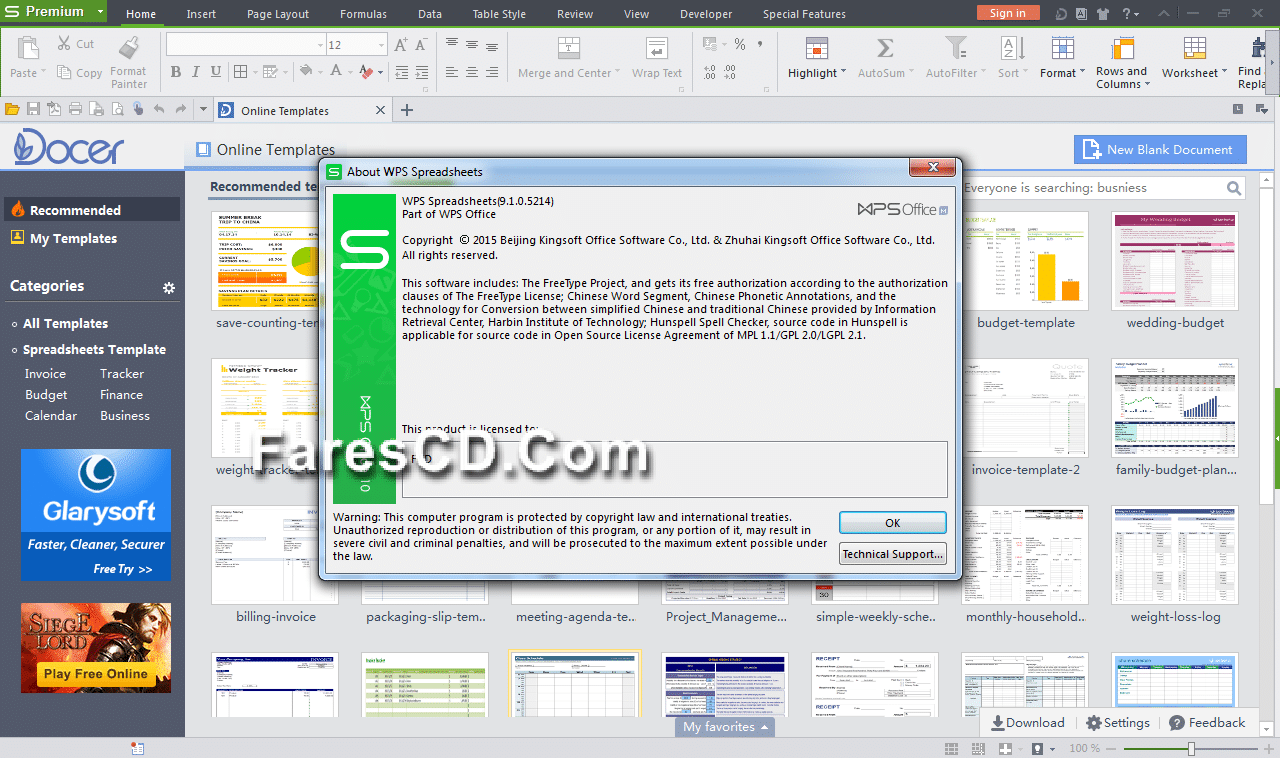Click the AutoSum sigma icon
1280x758 pixels.
pyautogui.click(x=884, y=48)
